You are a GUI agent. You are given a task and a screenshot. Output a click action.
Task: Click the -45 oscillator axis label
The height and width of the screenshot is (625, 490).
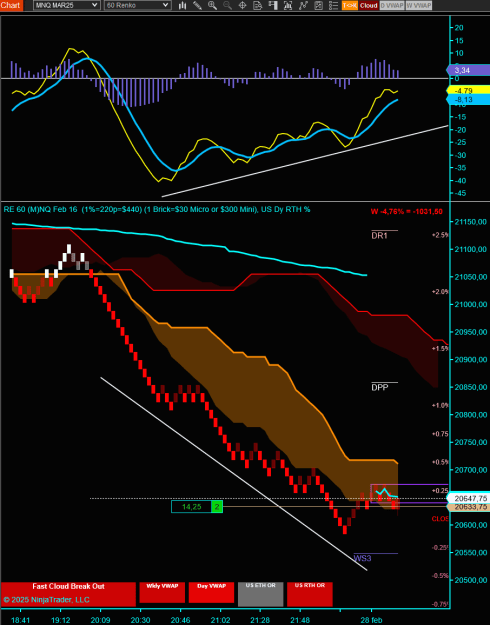(459, 193)
